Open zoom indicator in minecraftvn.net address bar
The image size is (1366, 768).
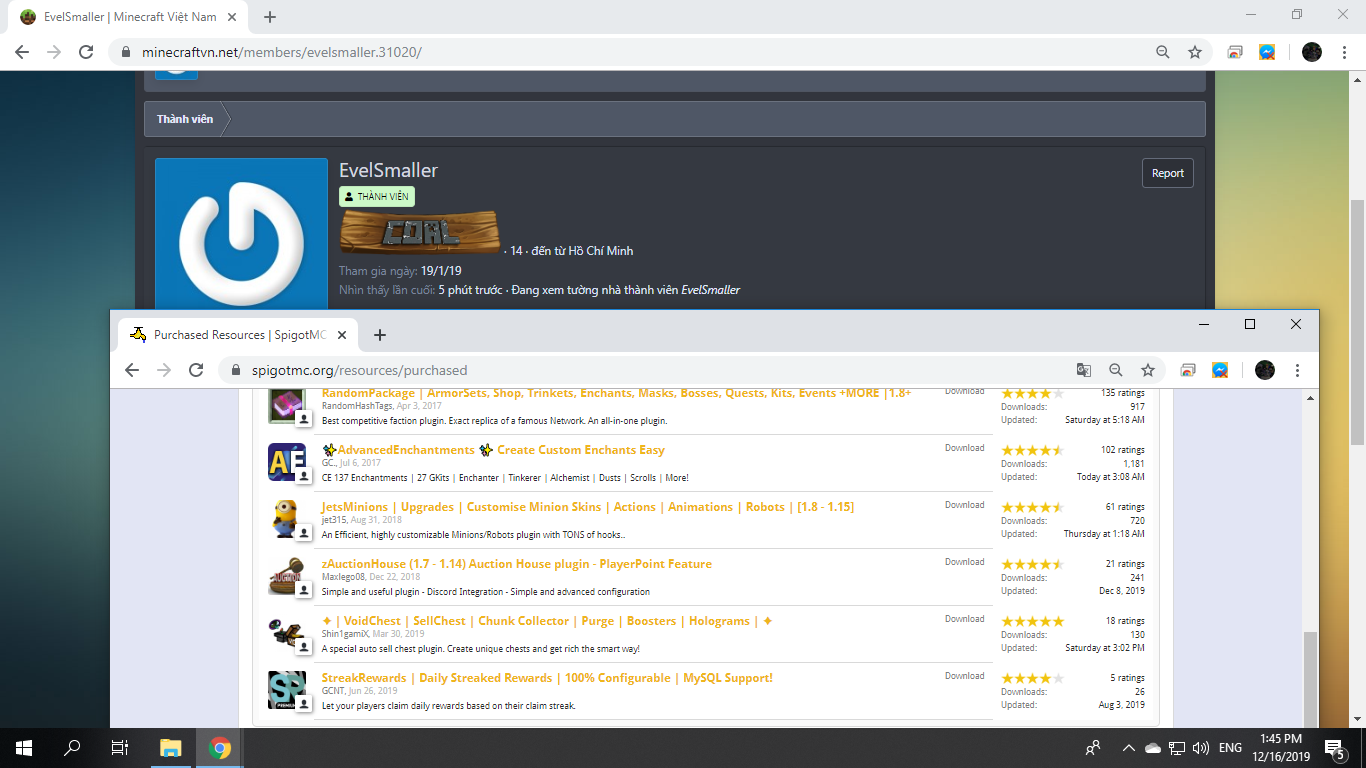pyautogui.click(x=1163, y=52)
